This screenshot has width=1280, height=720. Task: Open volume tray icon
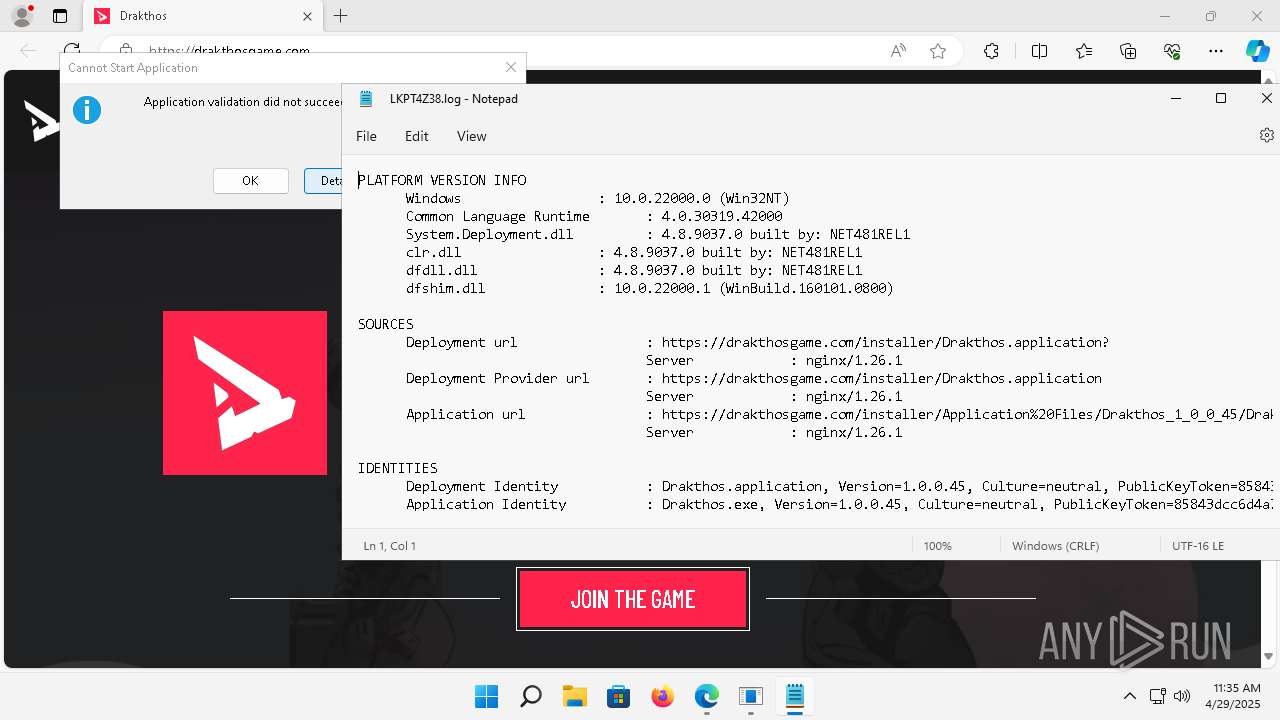click(1182, 696)
